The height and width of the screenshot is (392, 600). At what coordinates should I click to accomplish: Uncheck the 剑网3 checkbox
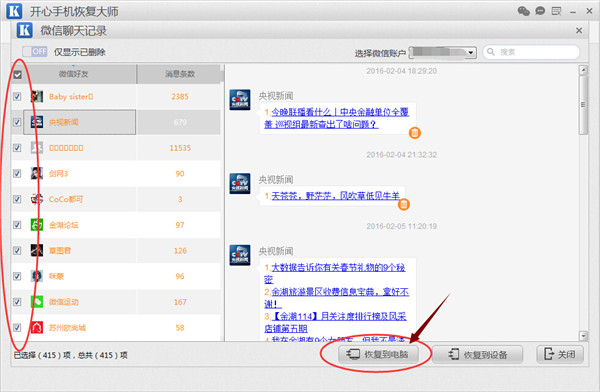17,173
